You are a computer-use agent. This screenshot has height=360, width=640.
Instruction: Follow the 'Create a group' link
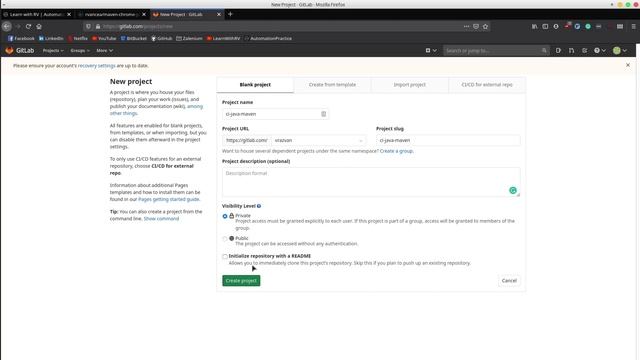[x=396, y=151]
